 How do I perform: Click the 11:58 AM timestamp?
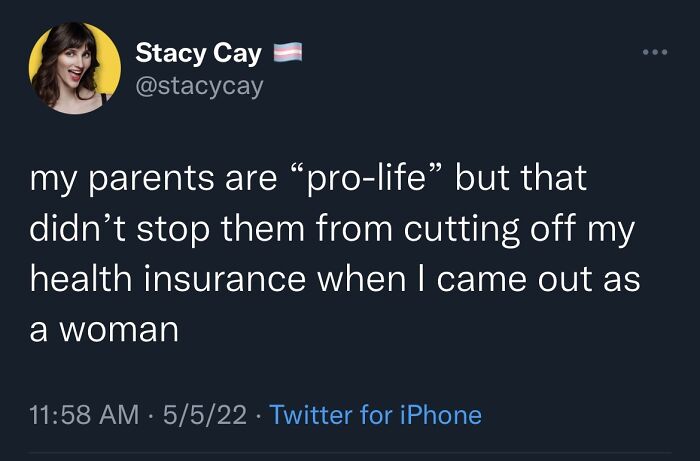coord(84,415)
